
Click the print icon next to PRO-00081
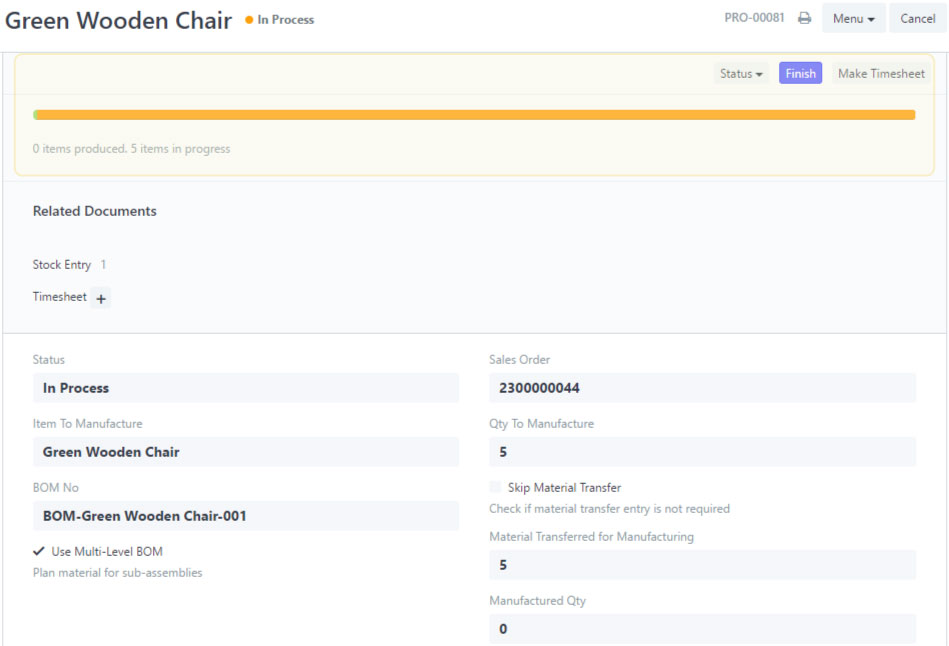point(804,18)
